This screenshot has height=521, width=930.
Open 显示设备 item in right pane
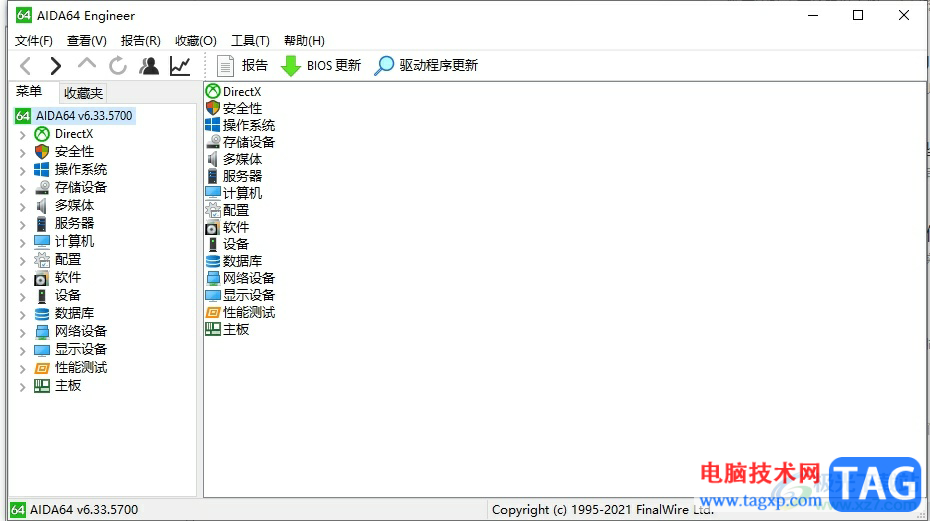[240, 296]
